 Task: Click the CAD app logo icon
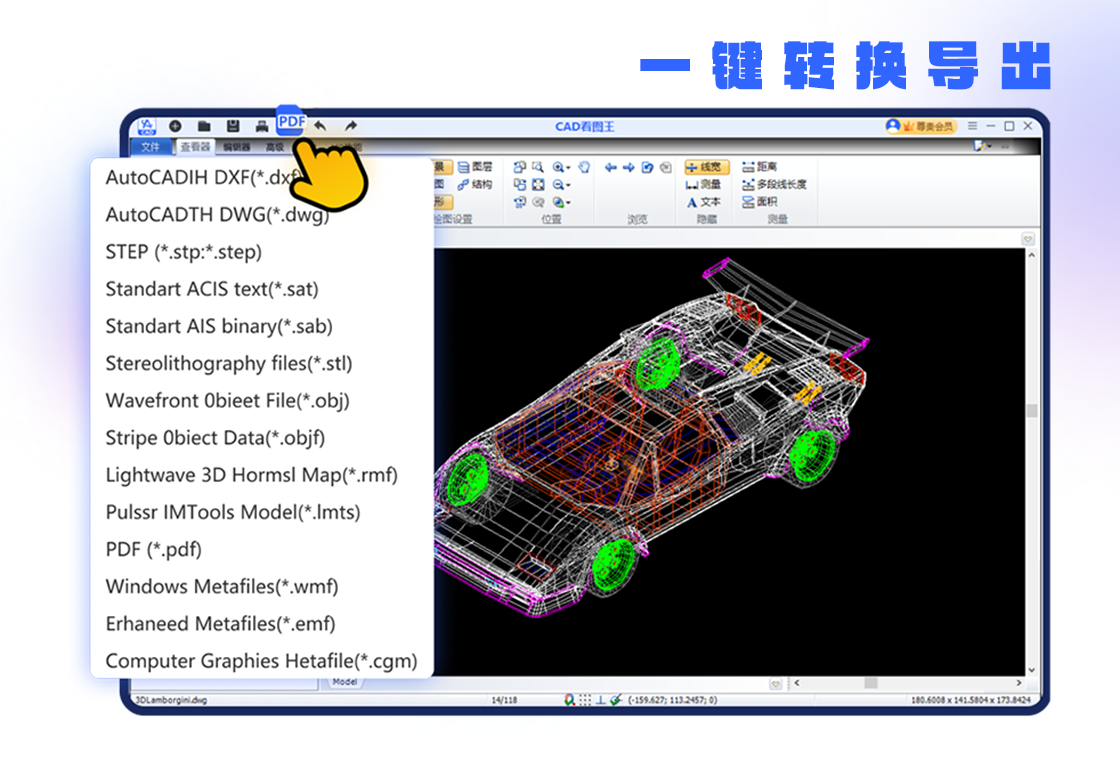pyautogui.click(x=146, y=126)
